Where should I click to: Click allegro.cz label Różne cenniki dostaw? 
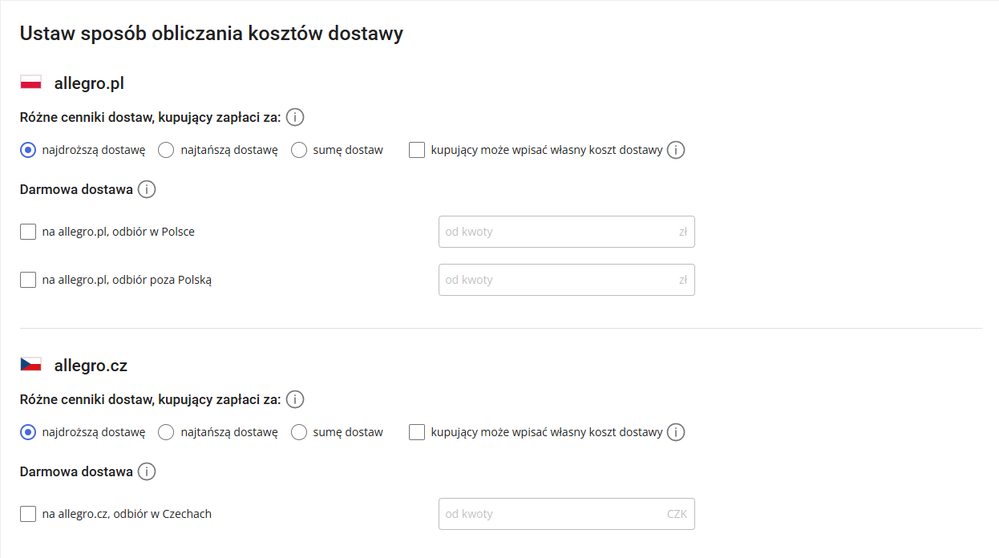pyautogui.click(x=150, y=399)
